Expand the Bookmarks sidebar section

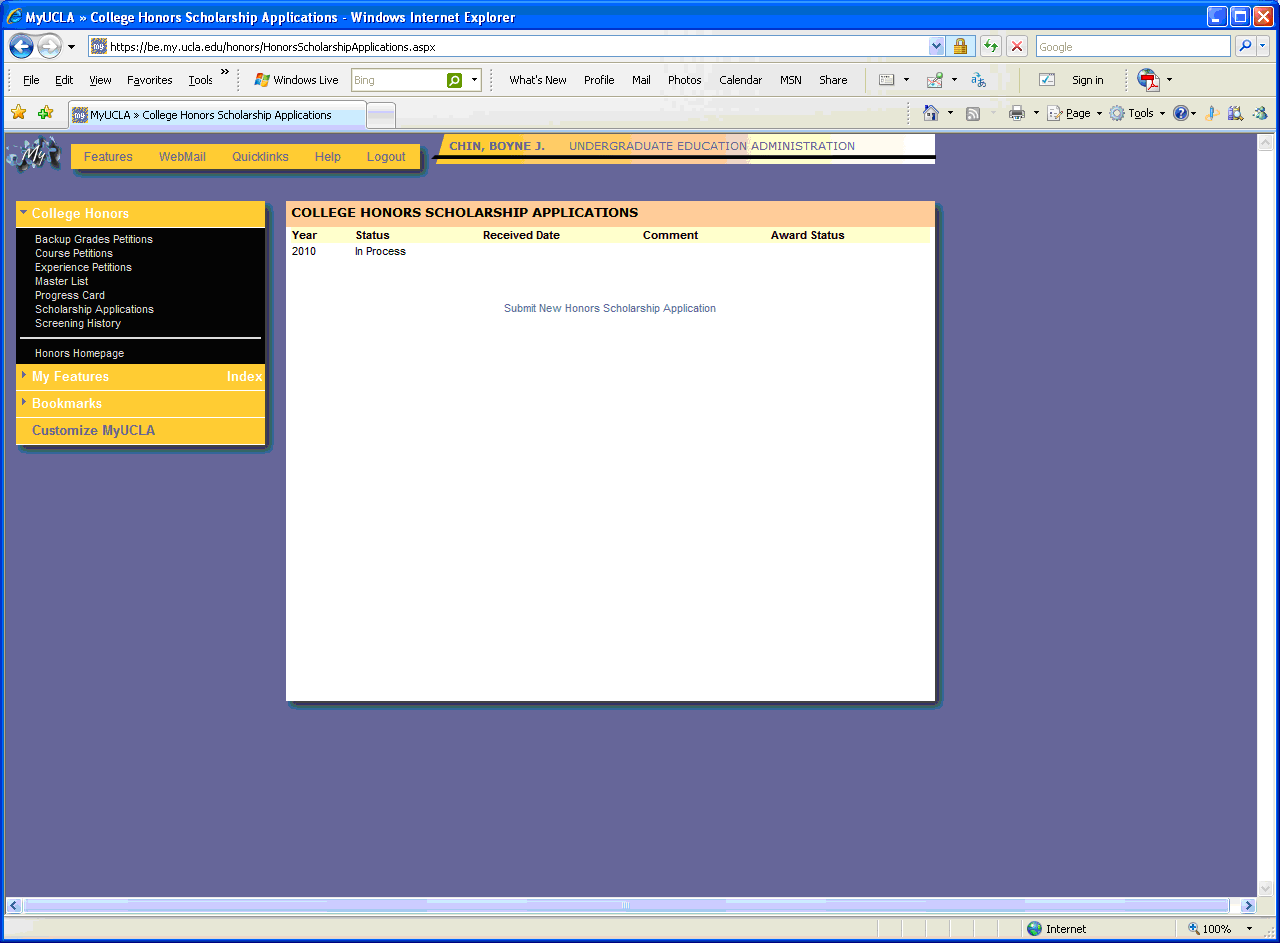pyautogui.click(x=66, y=404)
